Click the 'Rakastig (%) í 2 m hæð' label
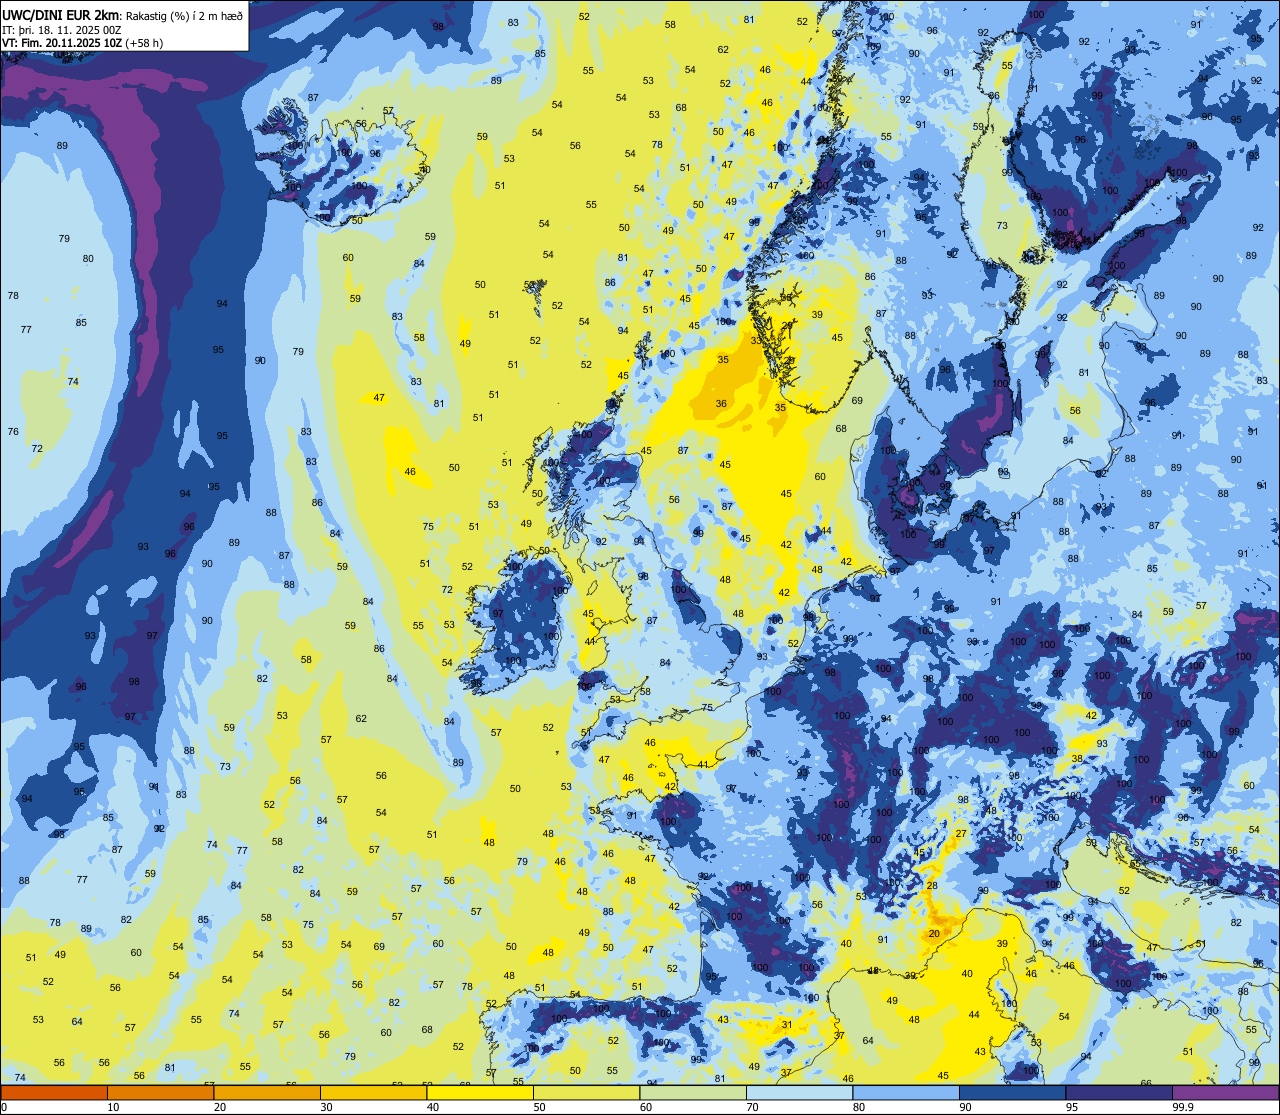Screen dimensions: 1280x1115 click(x=183, y=15)
